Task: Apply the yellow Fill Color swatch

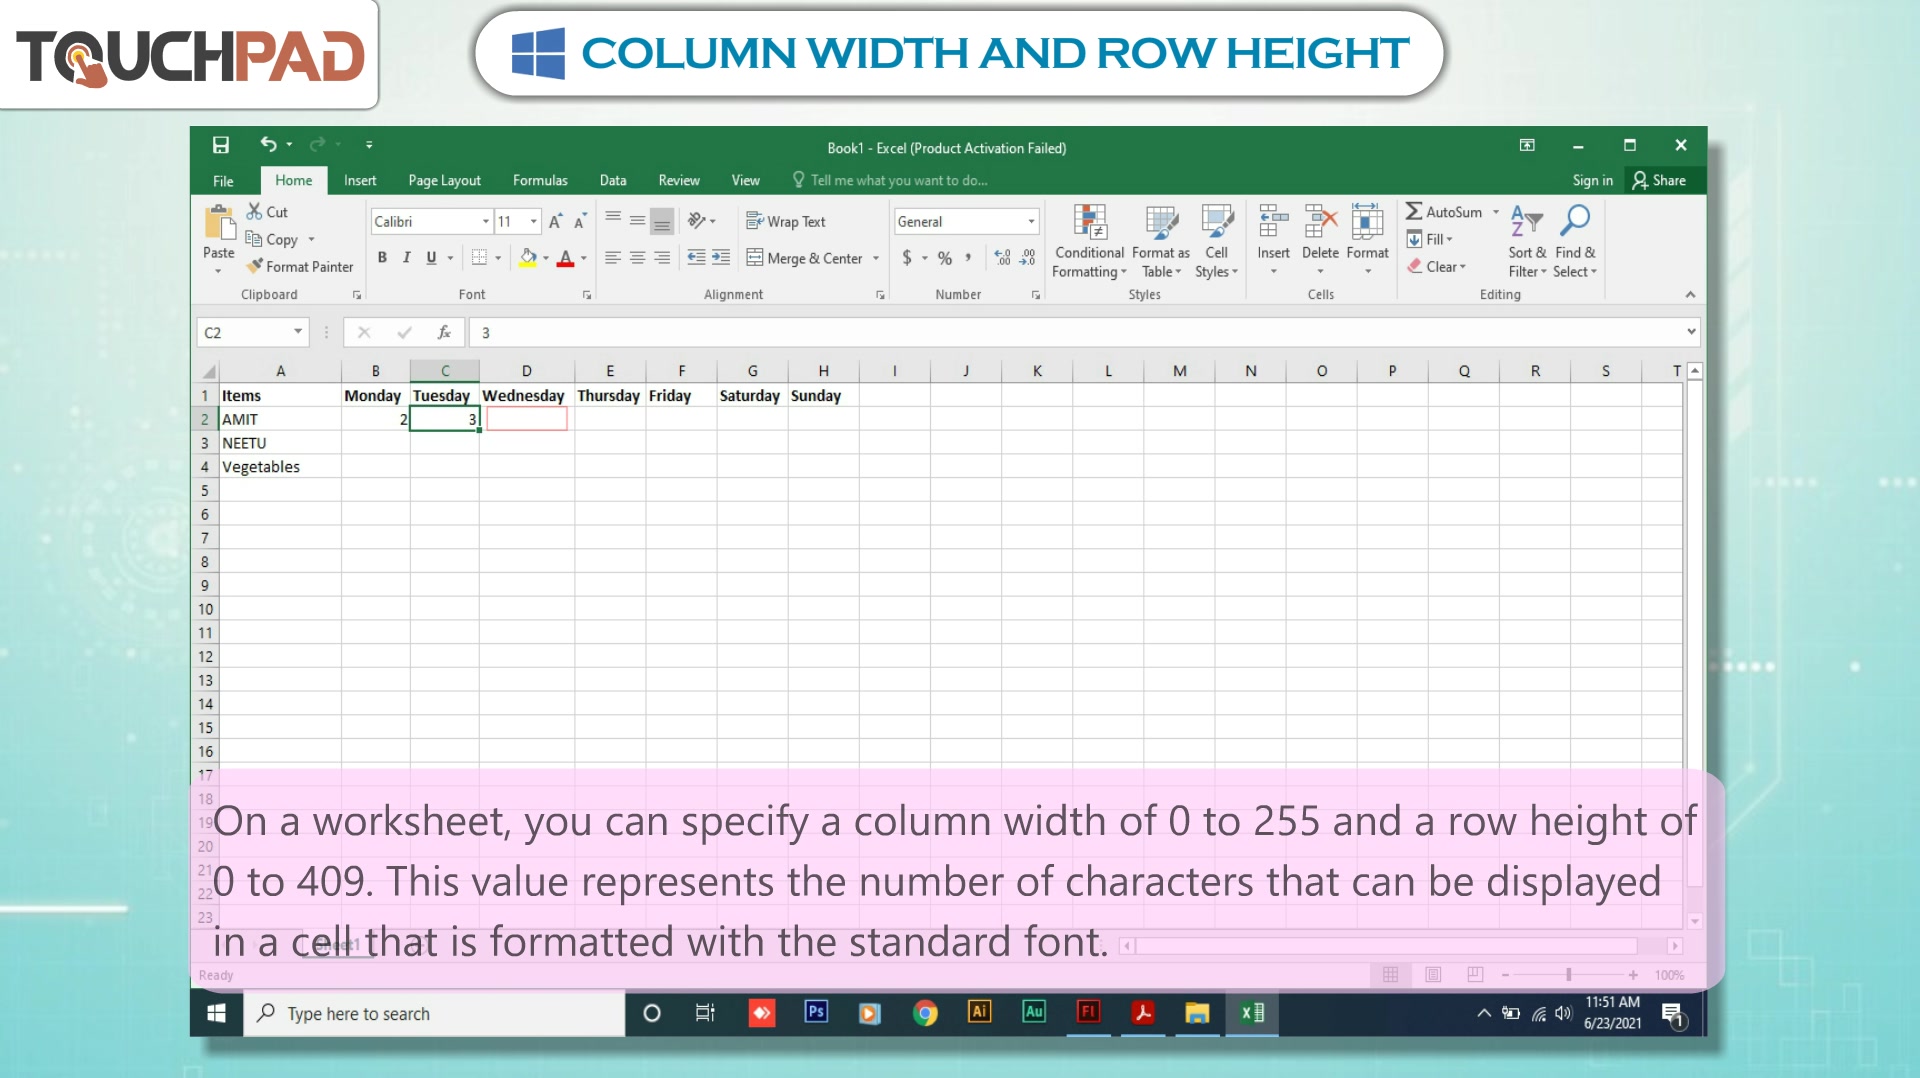Action: (x=528, y=258)
